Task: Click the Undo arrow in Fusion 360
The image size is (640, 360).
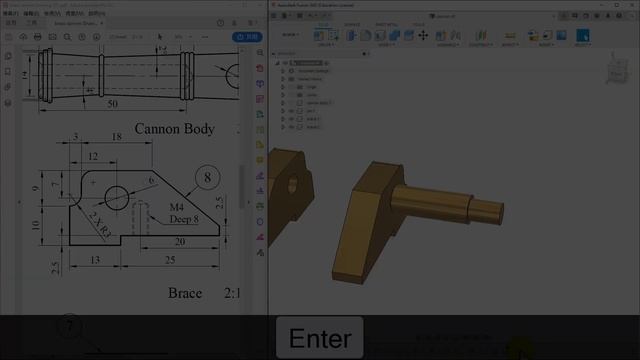Action: pos(311,16)
